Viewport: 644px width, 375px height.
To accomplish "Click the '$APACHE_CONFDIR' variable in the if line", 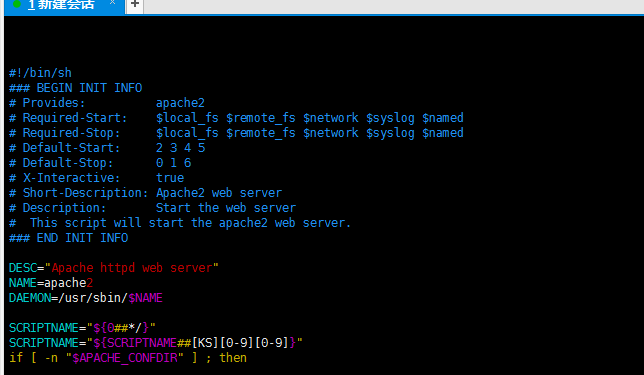I will (125, 358).
